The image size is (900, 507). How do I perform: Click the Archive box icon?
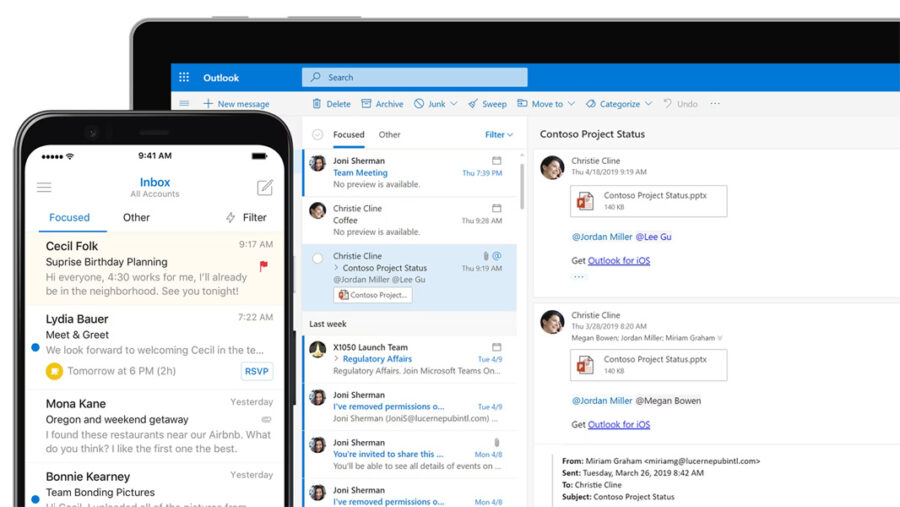[366, 103]
